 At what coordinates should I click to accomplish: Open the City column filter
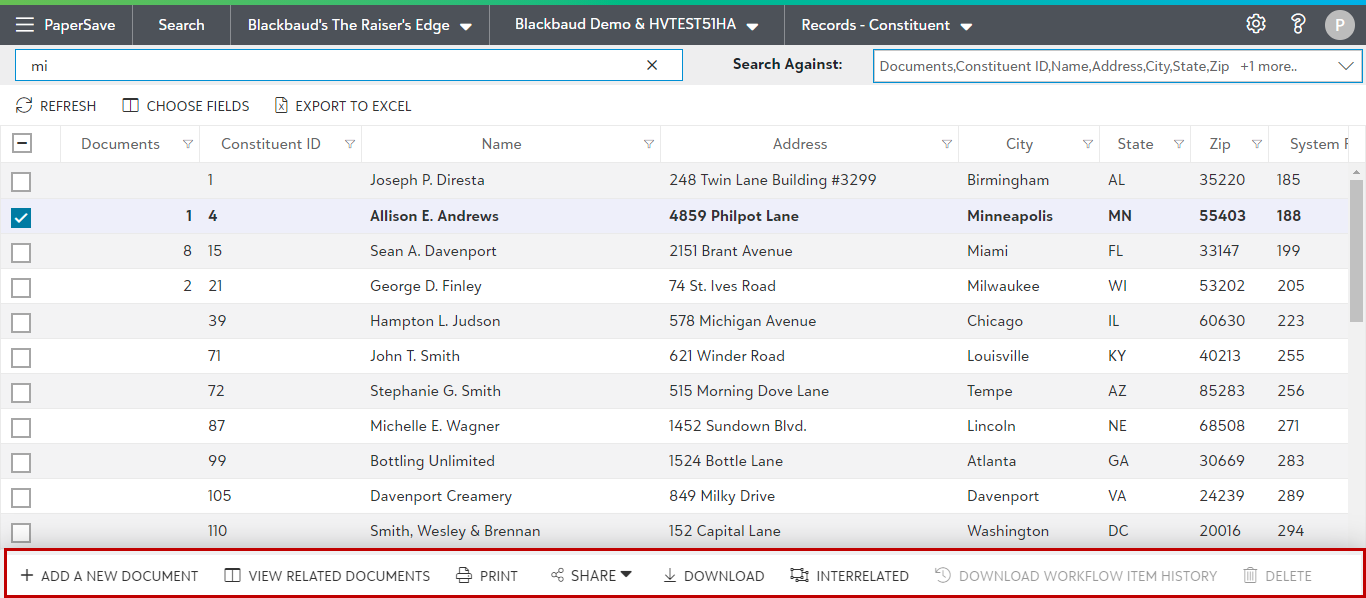coord(1087,144)
